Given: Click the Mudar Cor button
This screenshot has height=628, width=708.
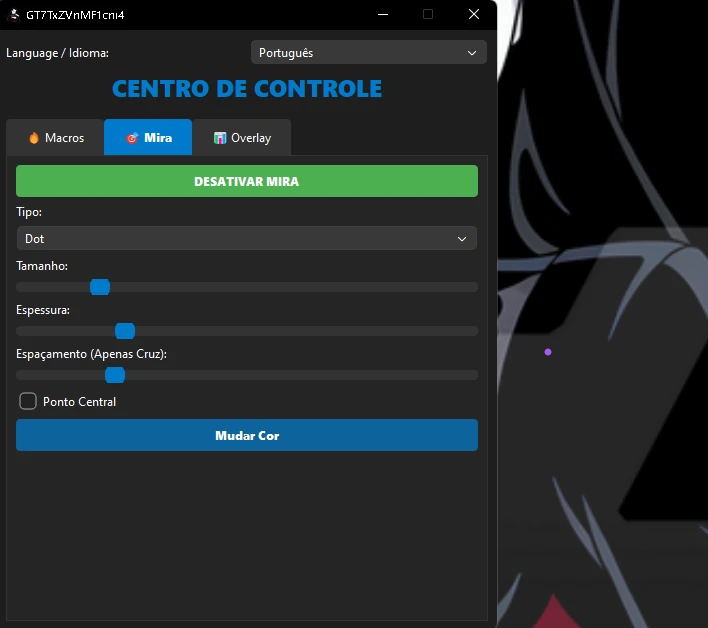Looking at the screenshot, I should (247, 436).
